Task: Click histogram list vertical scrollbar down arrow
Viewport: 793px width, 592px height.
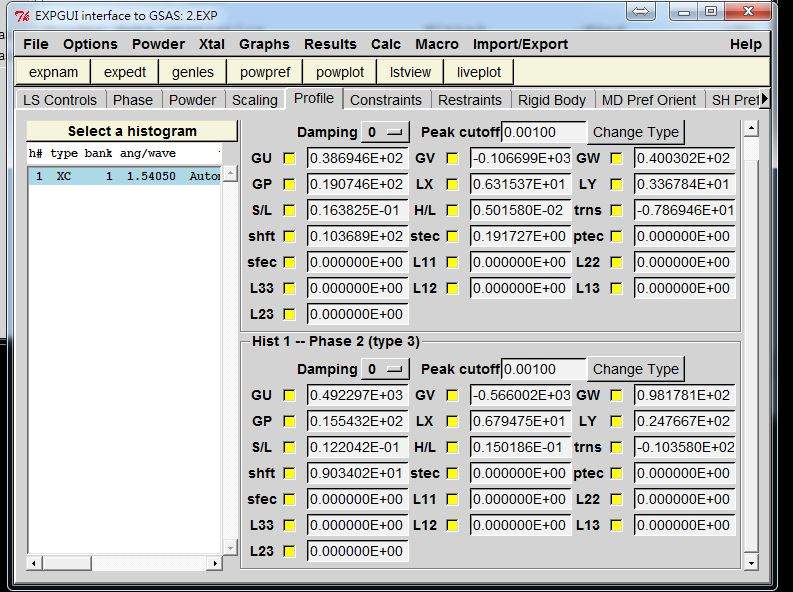Action: point(230,548)
